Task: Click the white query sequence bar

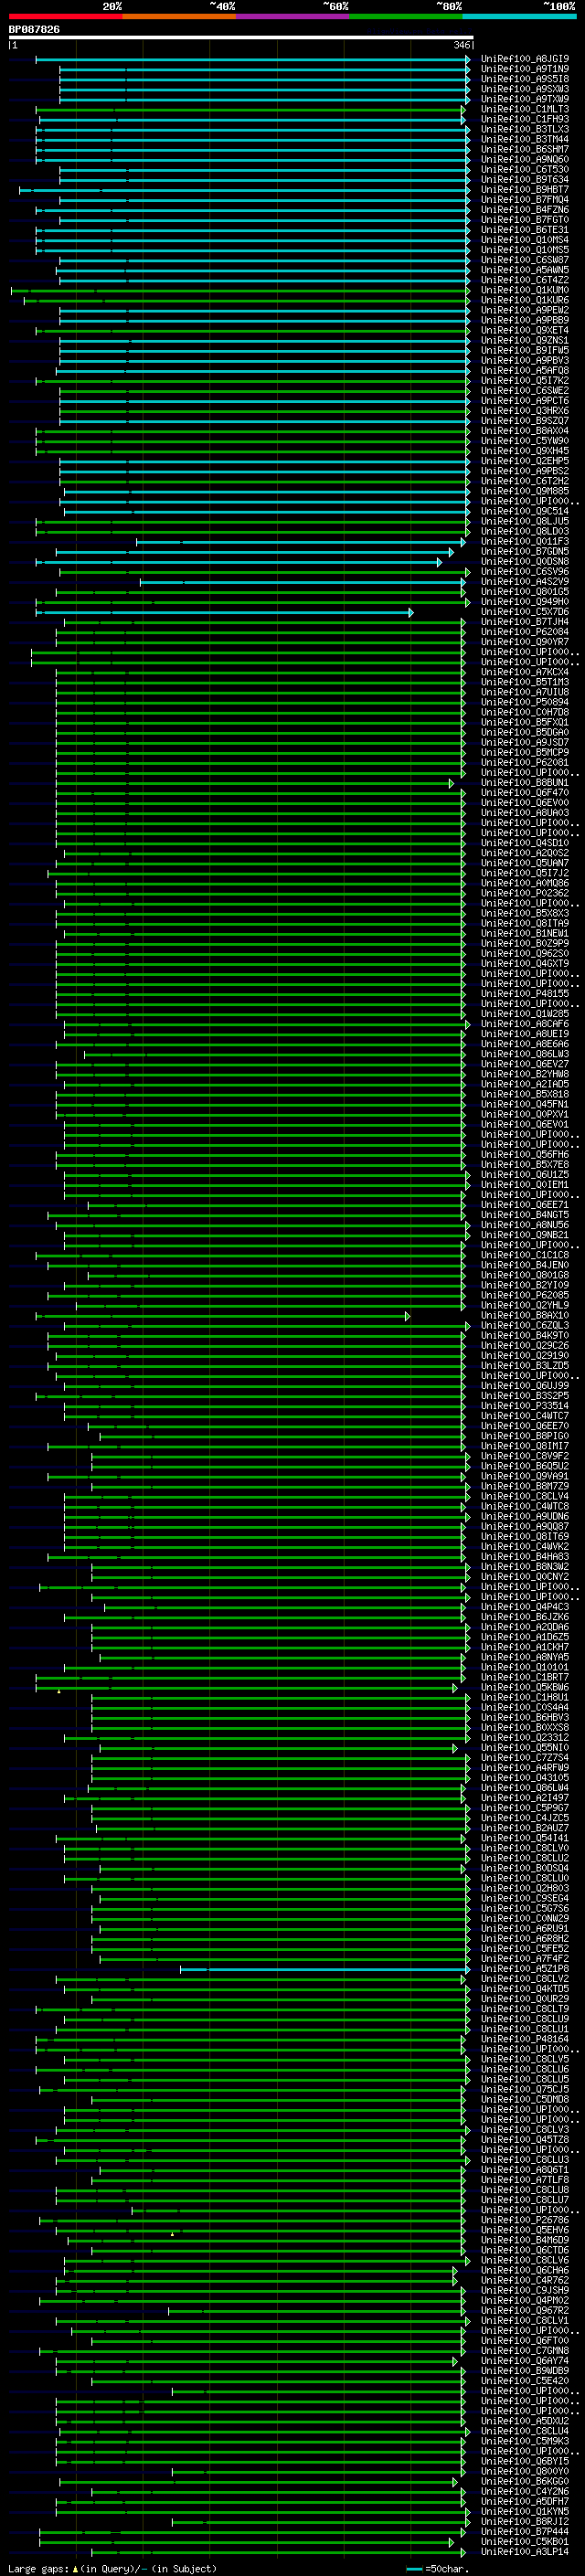Action: pos(241,37)
